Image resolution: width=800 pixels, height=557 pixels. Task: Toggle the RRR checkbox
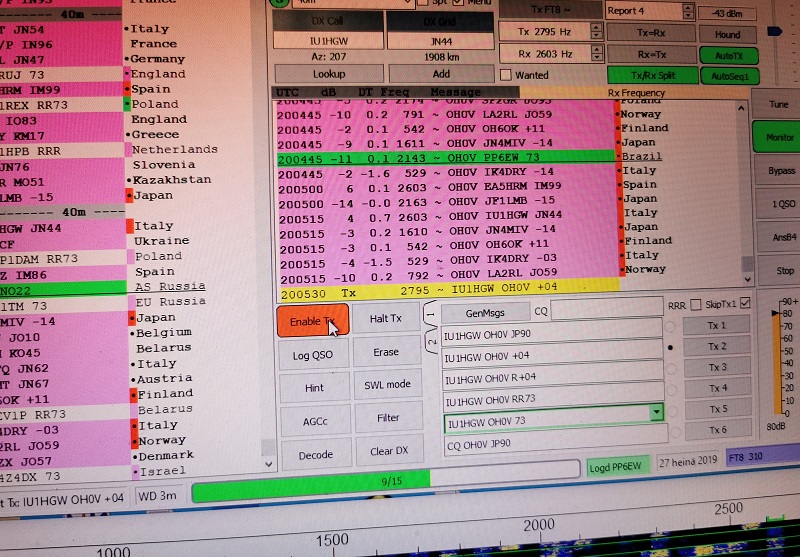(695, 305)
